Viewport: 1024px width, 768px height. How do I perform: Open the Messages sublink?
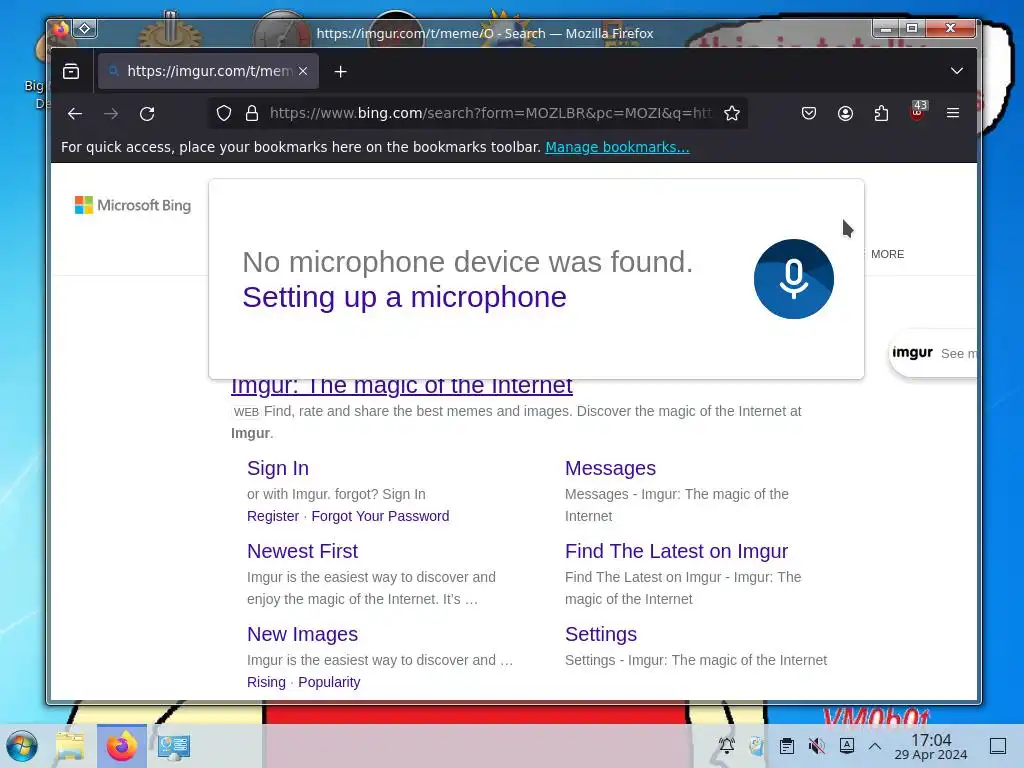click(610, 468)
